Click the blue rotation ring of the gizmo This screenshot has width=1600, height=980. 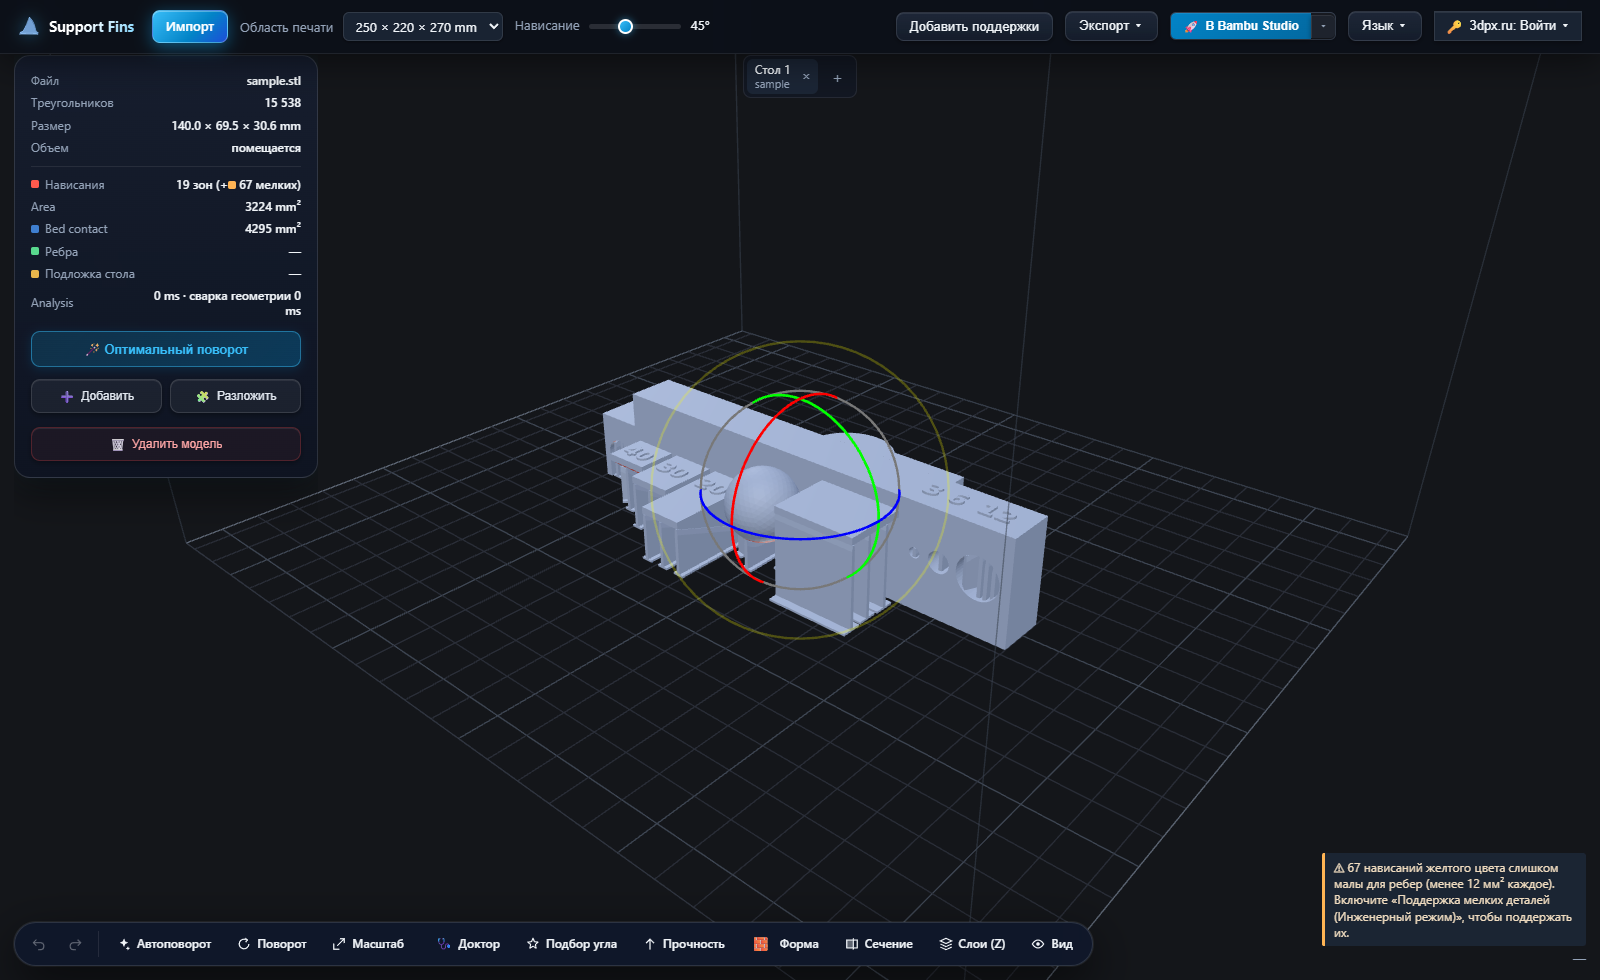point(800,538)
